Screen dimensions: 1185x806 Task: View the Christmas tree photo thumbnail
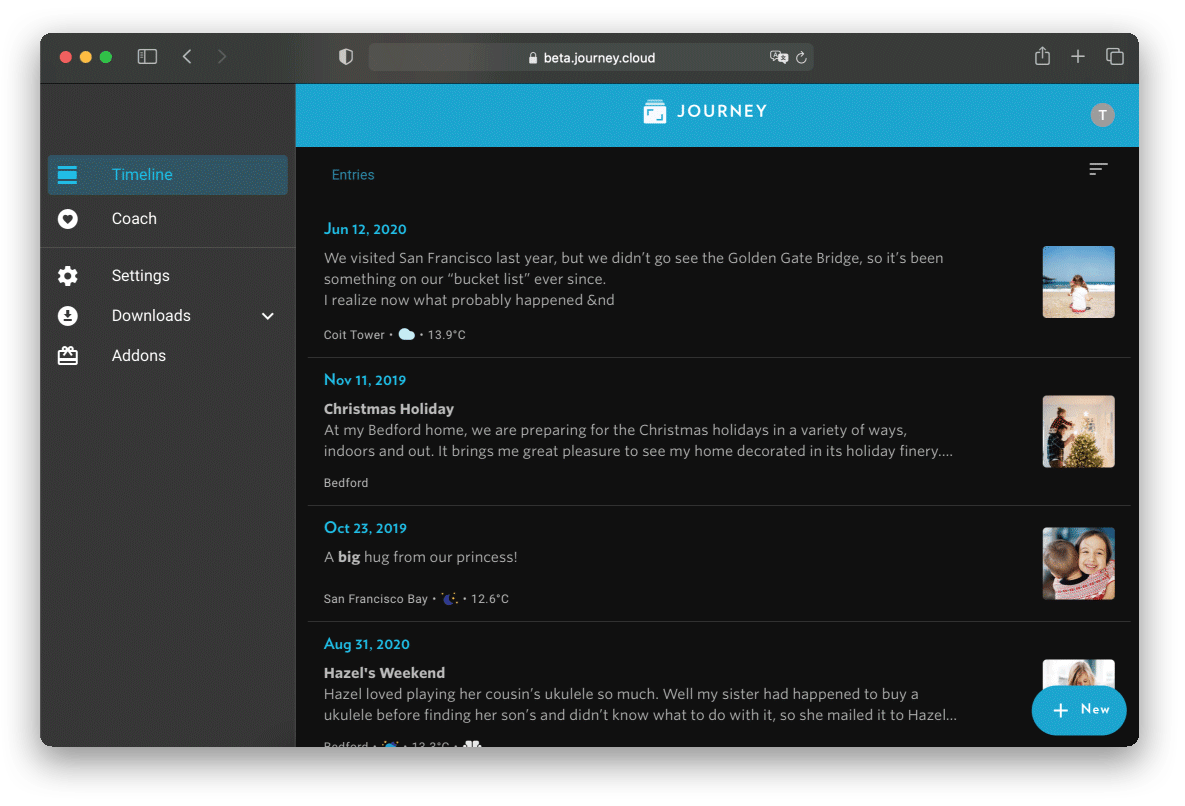coord(1078,431)
